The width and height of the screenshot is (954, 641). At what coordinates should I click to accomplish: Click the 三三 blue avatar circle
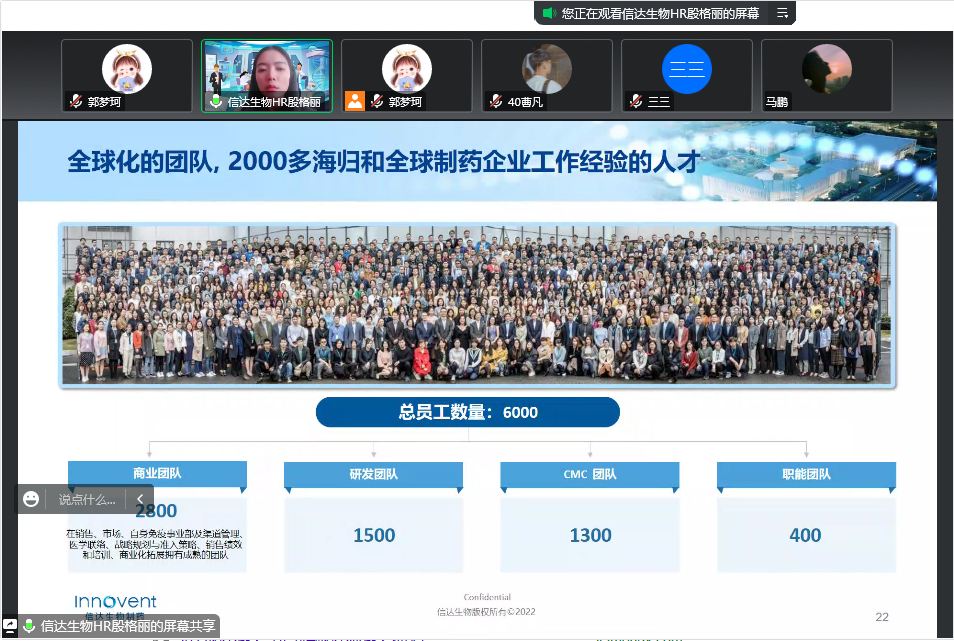[687, 69]
